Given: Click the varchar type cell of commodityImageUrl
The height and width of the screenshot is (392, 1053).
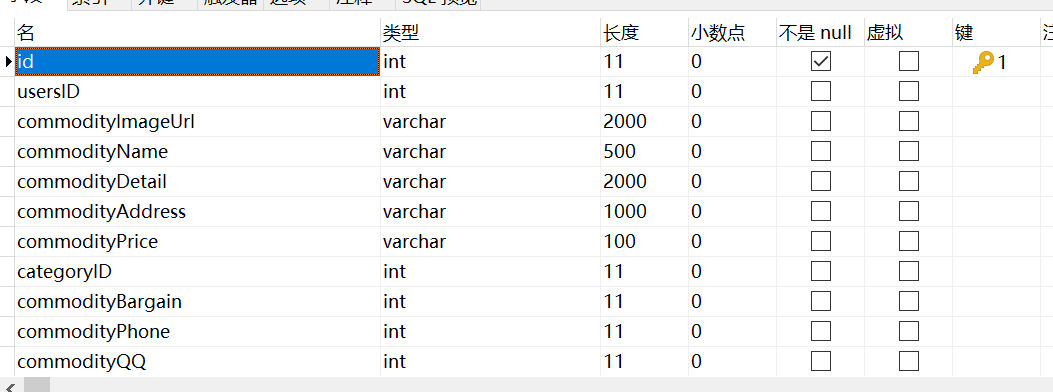Looking at the screenshot, I should (490, 121).
